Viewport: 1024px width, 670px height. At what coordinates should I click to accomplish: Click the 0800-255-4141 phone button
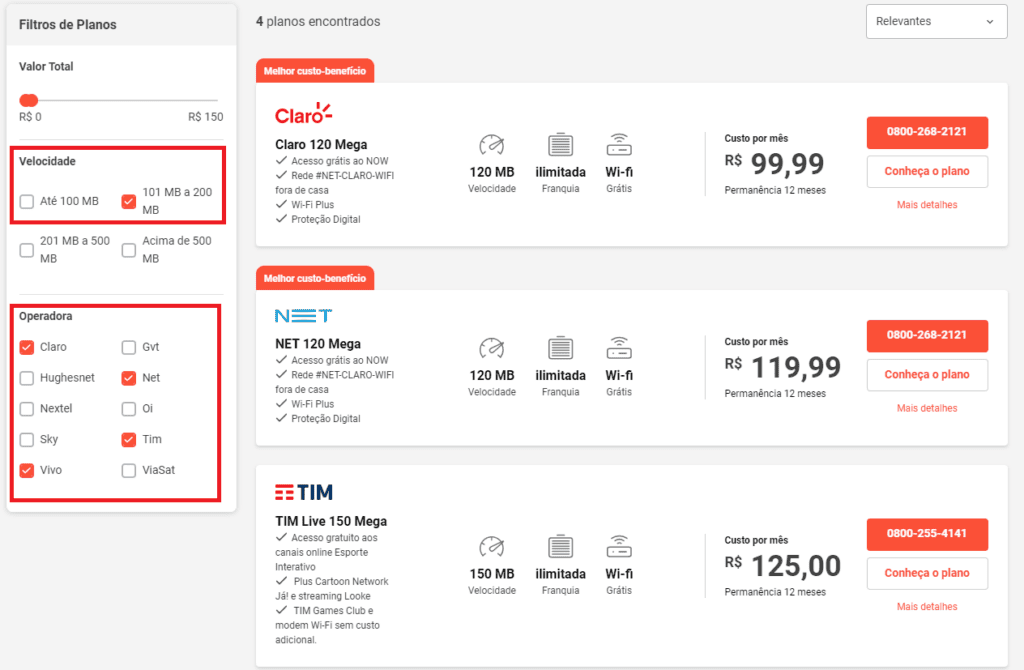coord(926,534)
